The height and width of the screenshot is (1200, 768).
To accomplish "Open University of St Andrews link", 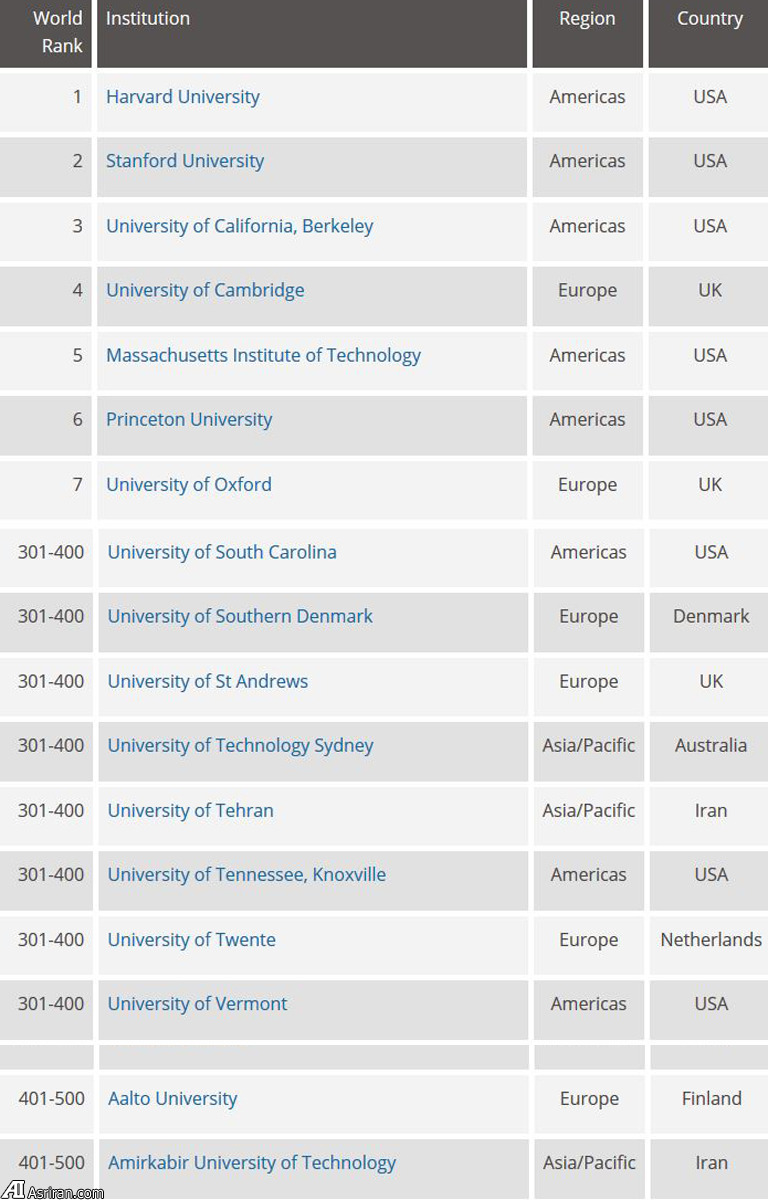I will point(208,681).
